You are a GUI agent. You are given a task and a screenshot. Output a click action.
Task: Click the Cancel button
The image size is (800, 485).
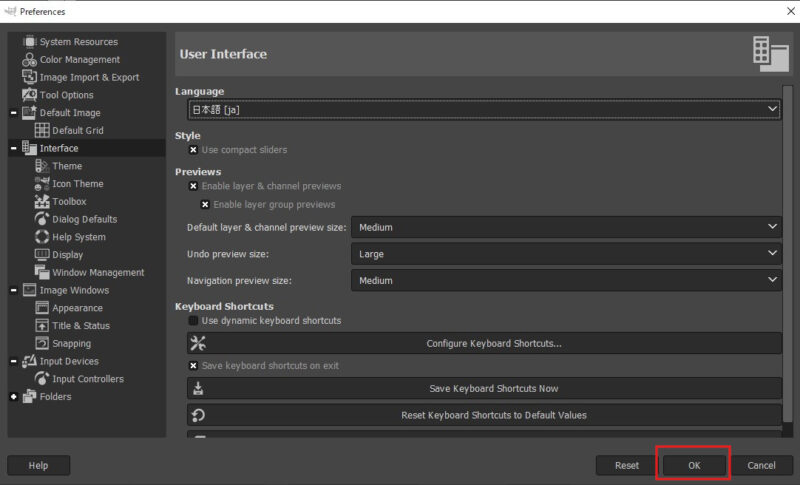(761, 465)
